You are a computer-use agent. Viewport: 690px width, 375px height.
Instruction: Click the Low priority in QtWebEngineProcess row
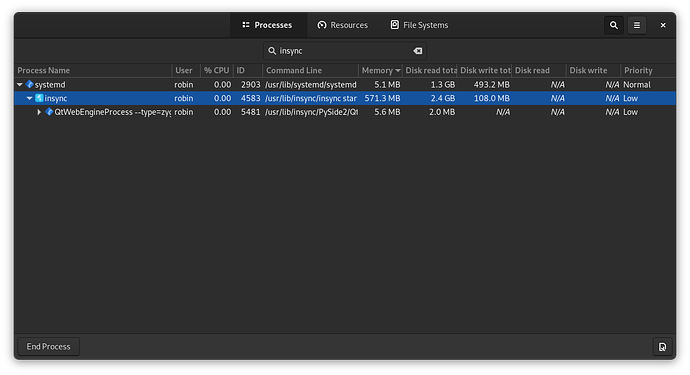[631, 112]
